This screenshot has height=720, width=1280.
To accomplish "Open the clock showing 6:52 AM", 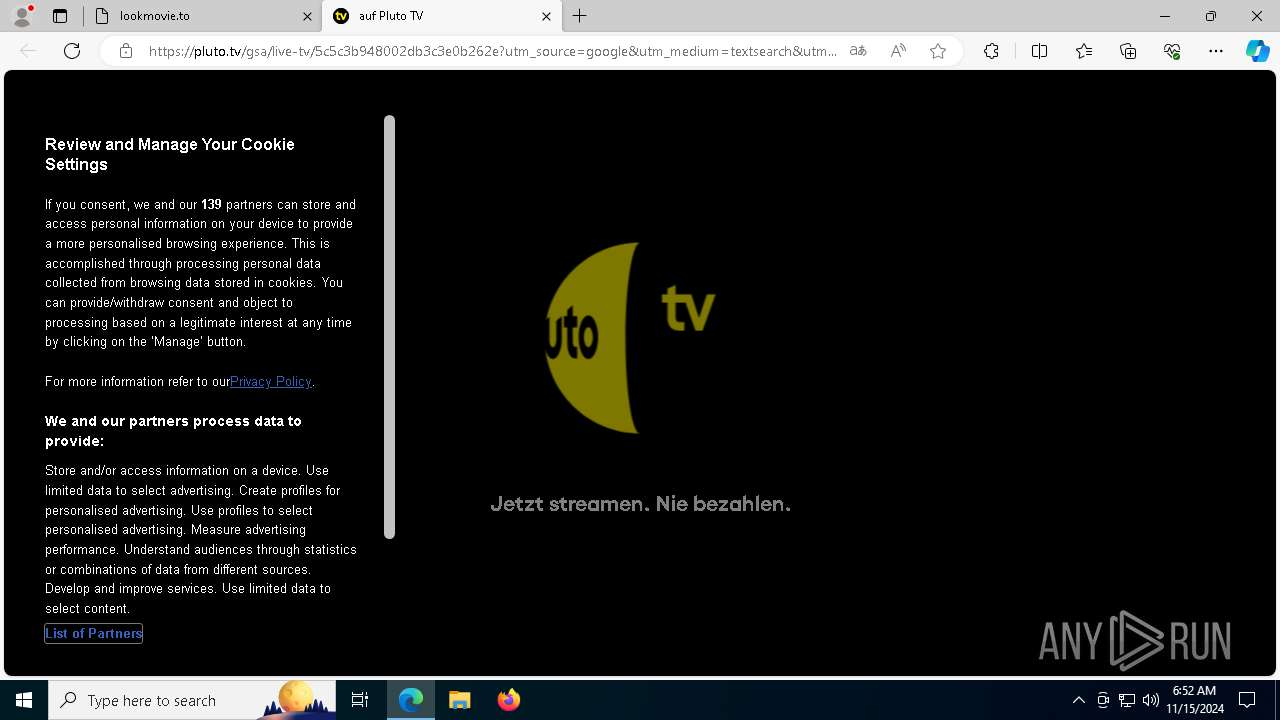I will (1195, 700).
